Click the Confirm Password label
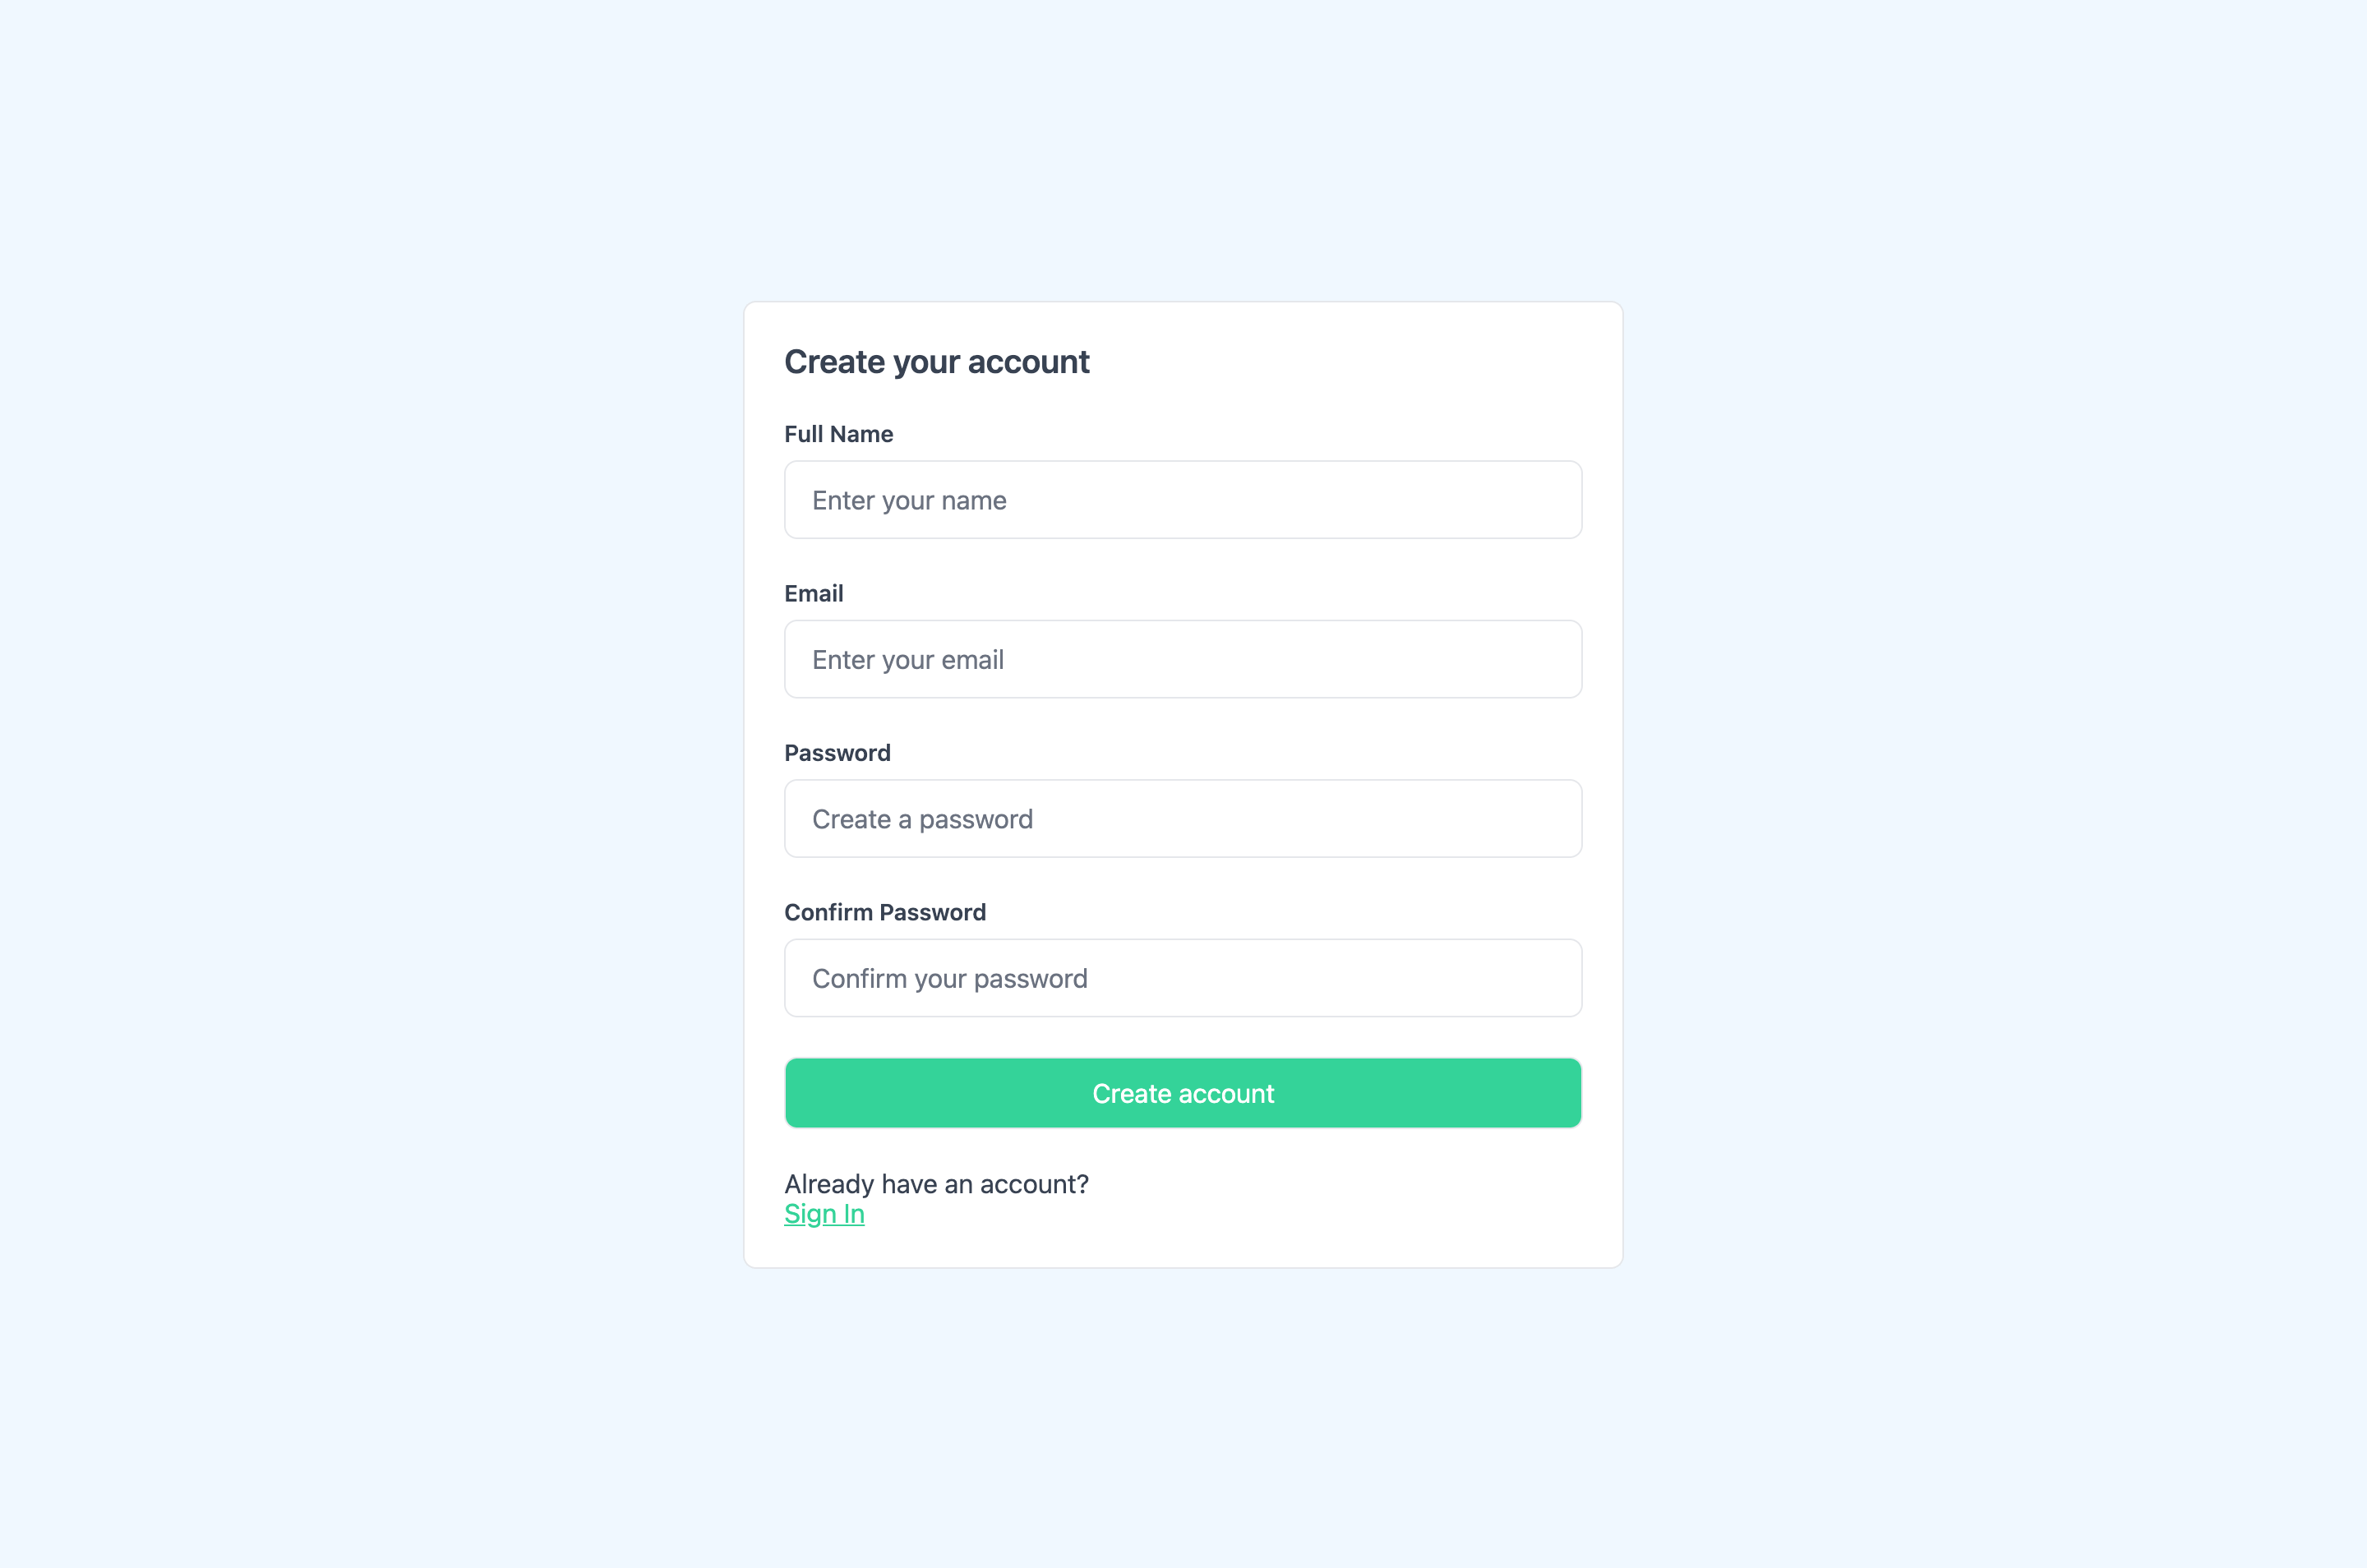Image resolution: width=2367 pixels, height=1568 pixels. point(885,911)
